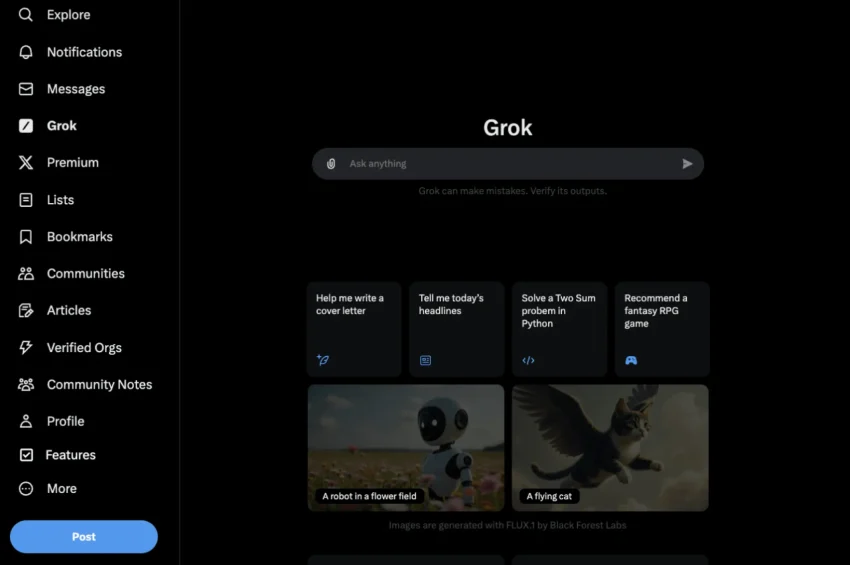The width and height of the screenshot is (850, 565).
Task: Click the Bookmarks ribbon icon
Action: (x=26, y=237)
